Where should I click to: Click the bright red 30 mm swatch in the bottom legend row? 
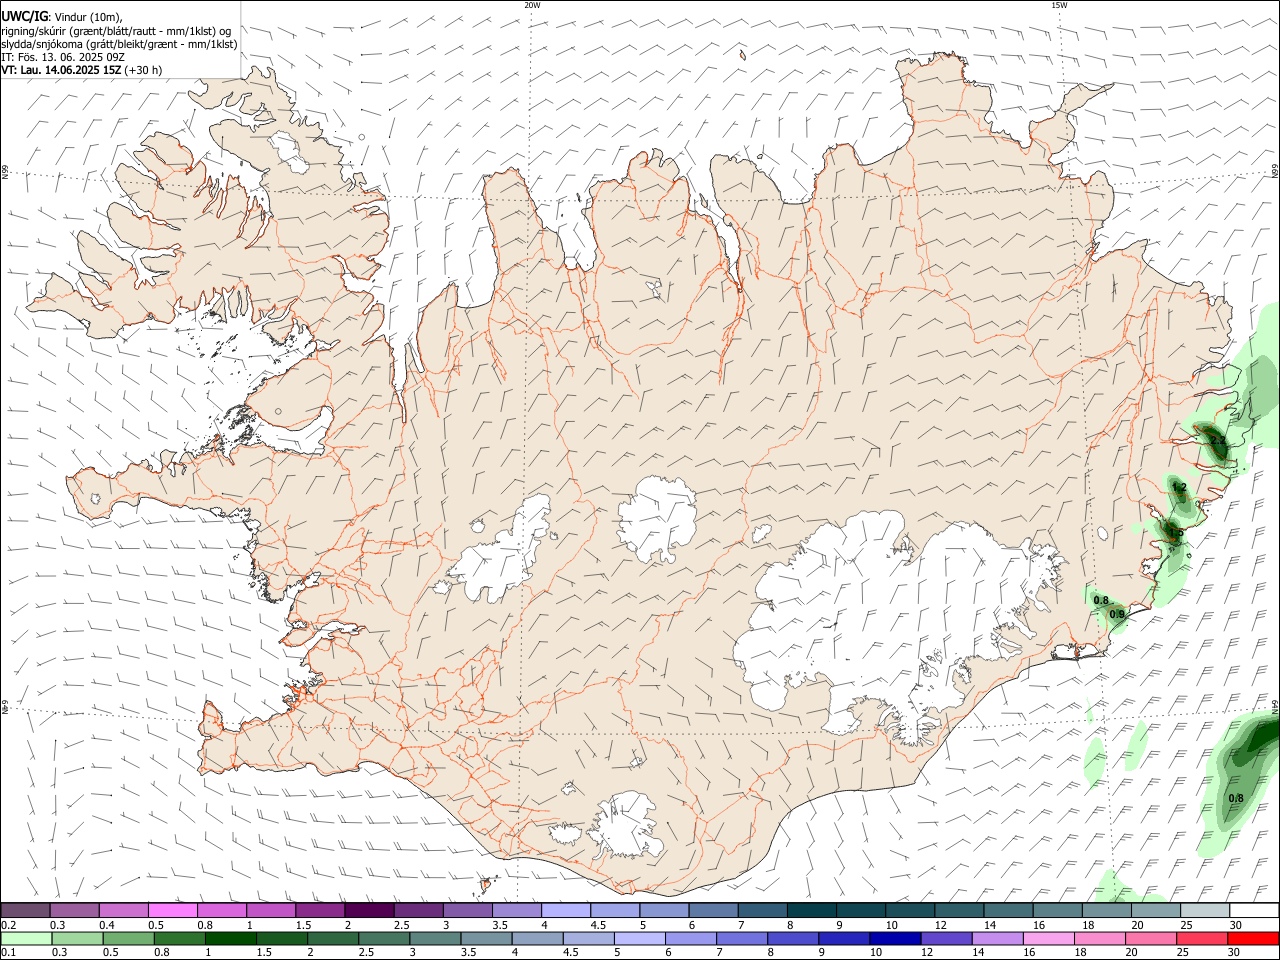[1252, 938]
